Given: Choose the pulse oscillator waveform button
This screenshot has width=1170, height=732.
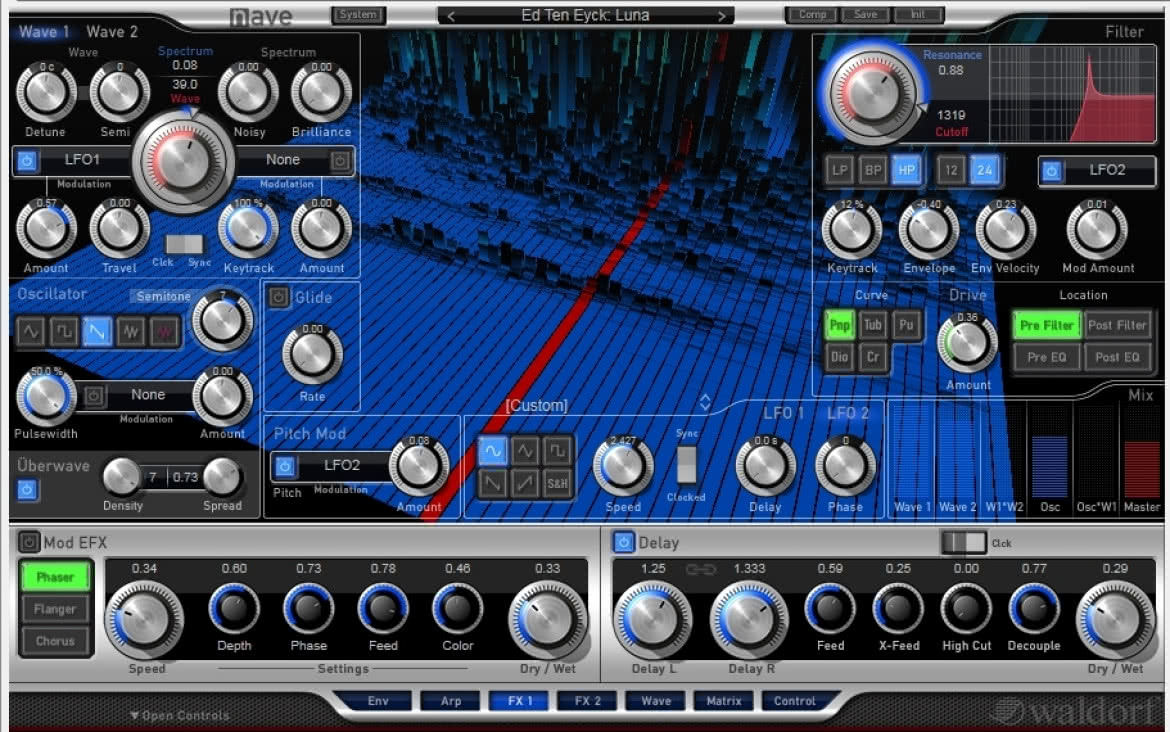Looking at the screenshot, I should pyautogui.click(x=64, y=331).
